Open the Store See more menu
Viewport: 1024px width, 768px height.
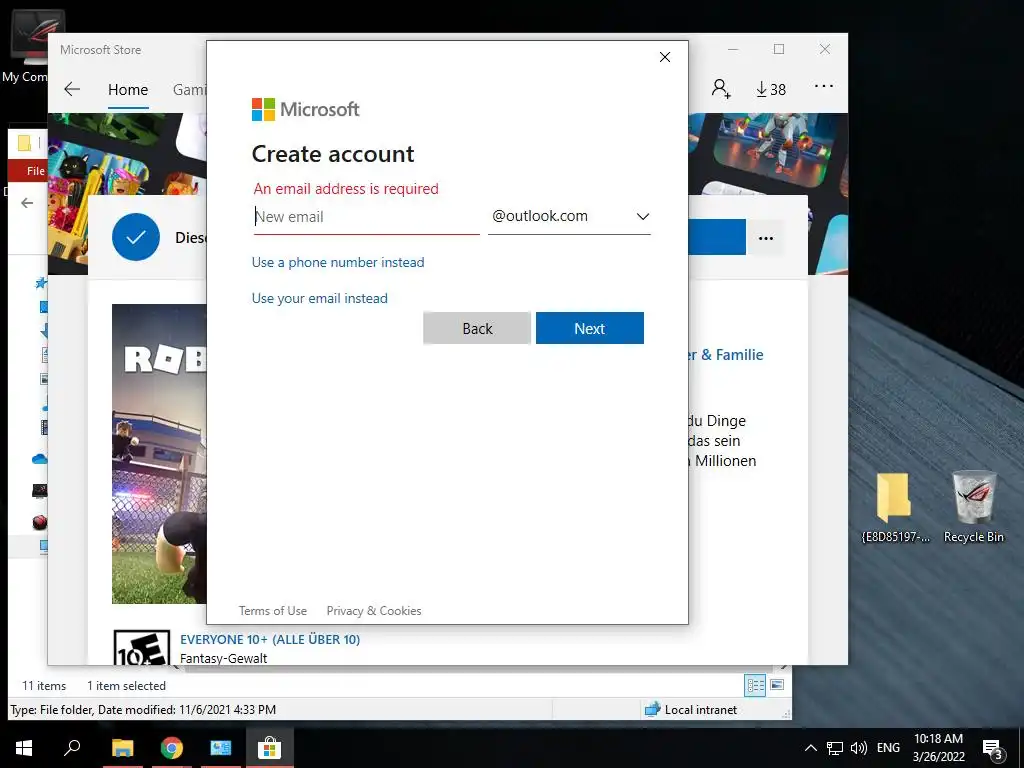824,86
